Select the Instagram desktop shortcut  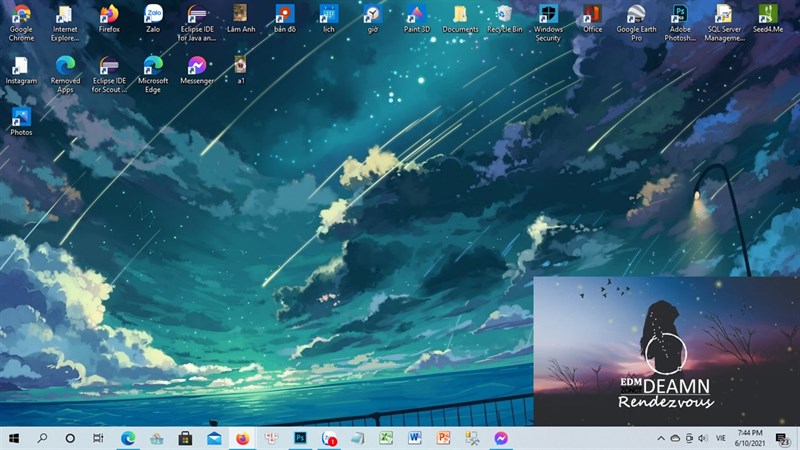(21, 70)
